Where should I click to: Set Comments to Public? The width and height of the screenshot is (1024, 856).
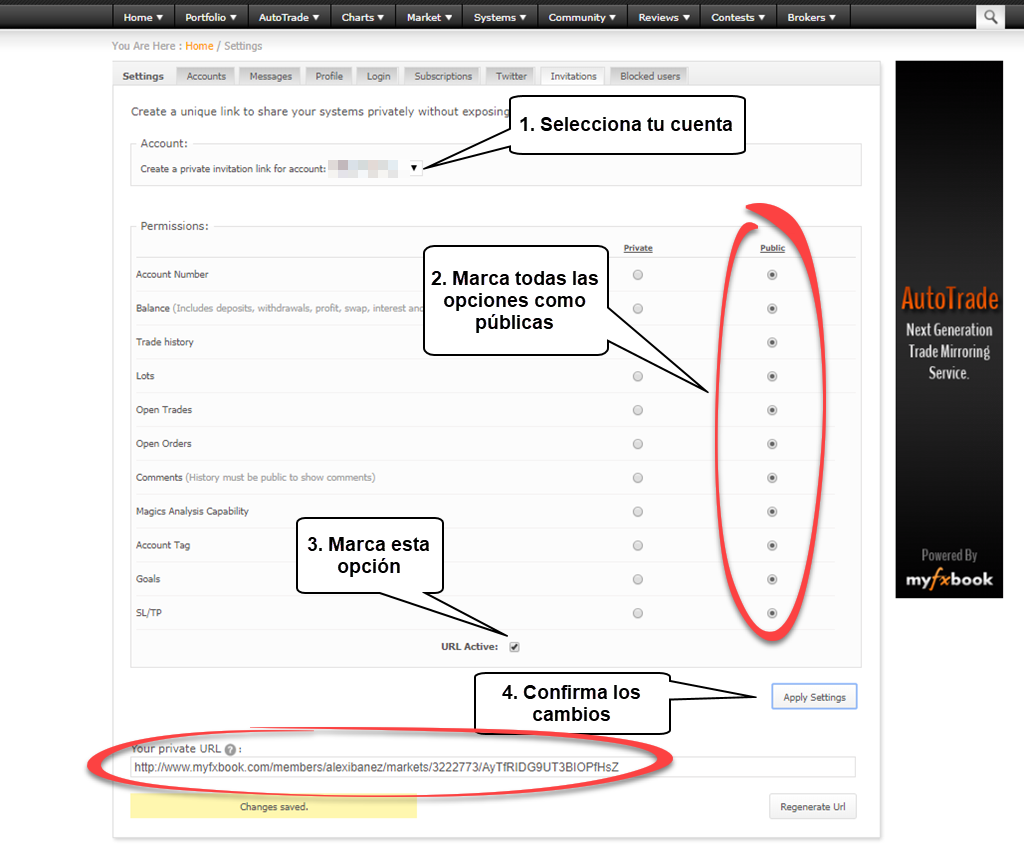(772, 479)
